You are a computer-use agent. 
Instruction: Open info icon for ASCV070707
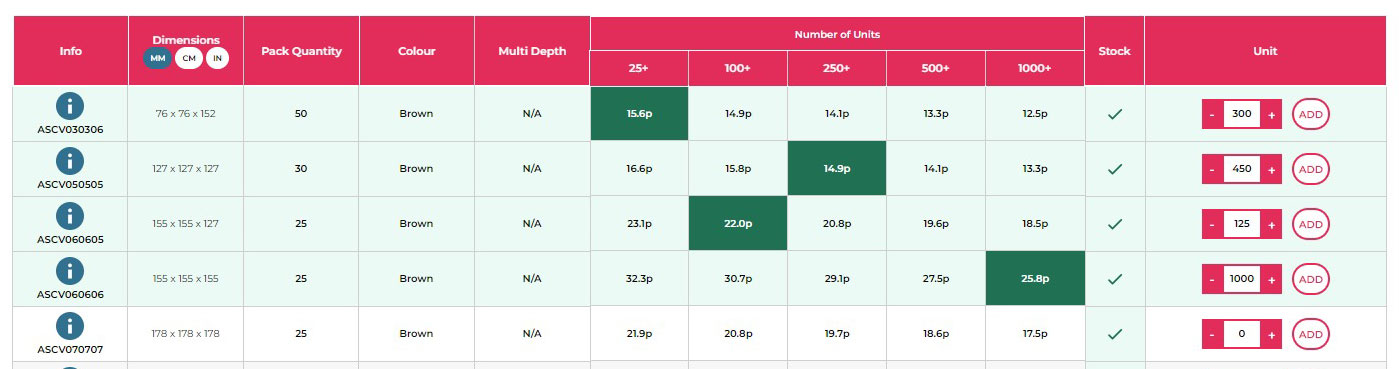(70, 325)
